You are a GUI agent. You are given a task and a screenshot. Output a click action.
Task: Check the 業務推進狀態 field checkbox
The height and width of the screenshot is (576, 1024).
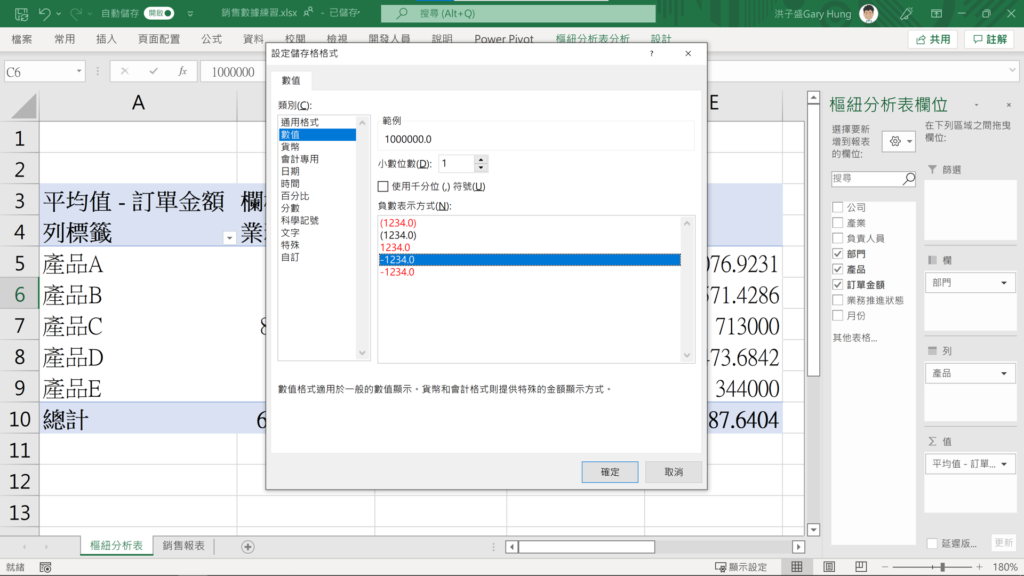pyautogui.click(x=838, y=300)
